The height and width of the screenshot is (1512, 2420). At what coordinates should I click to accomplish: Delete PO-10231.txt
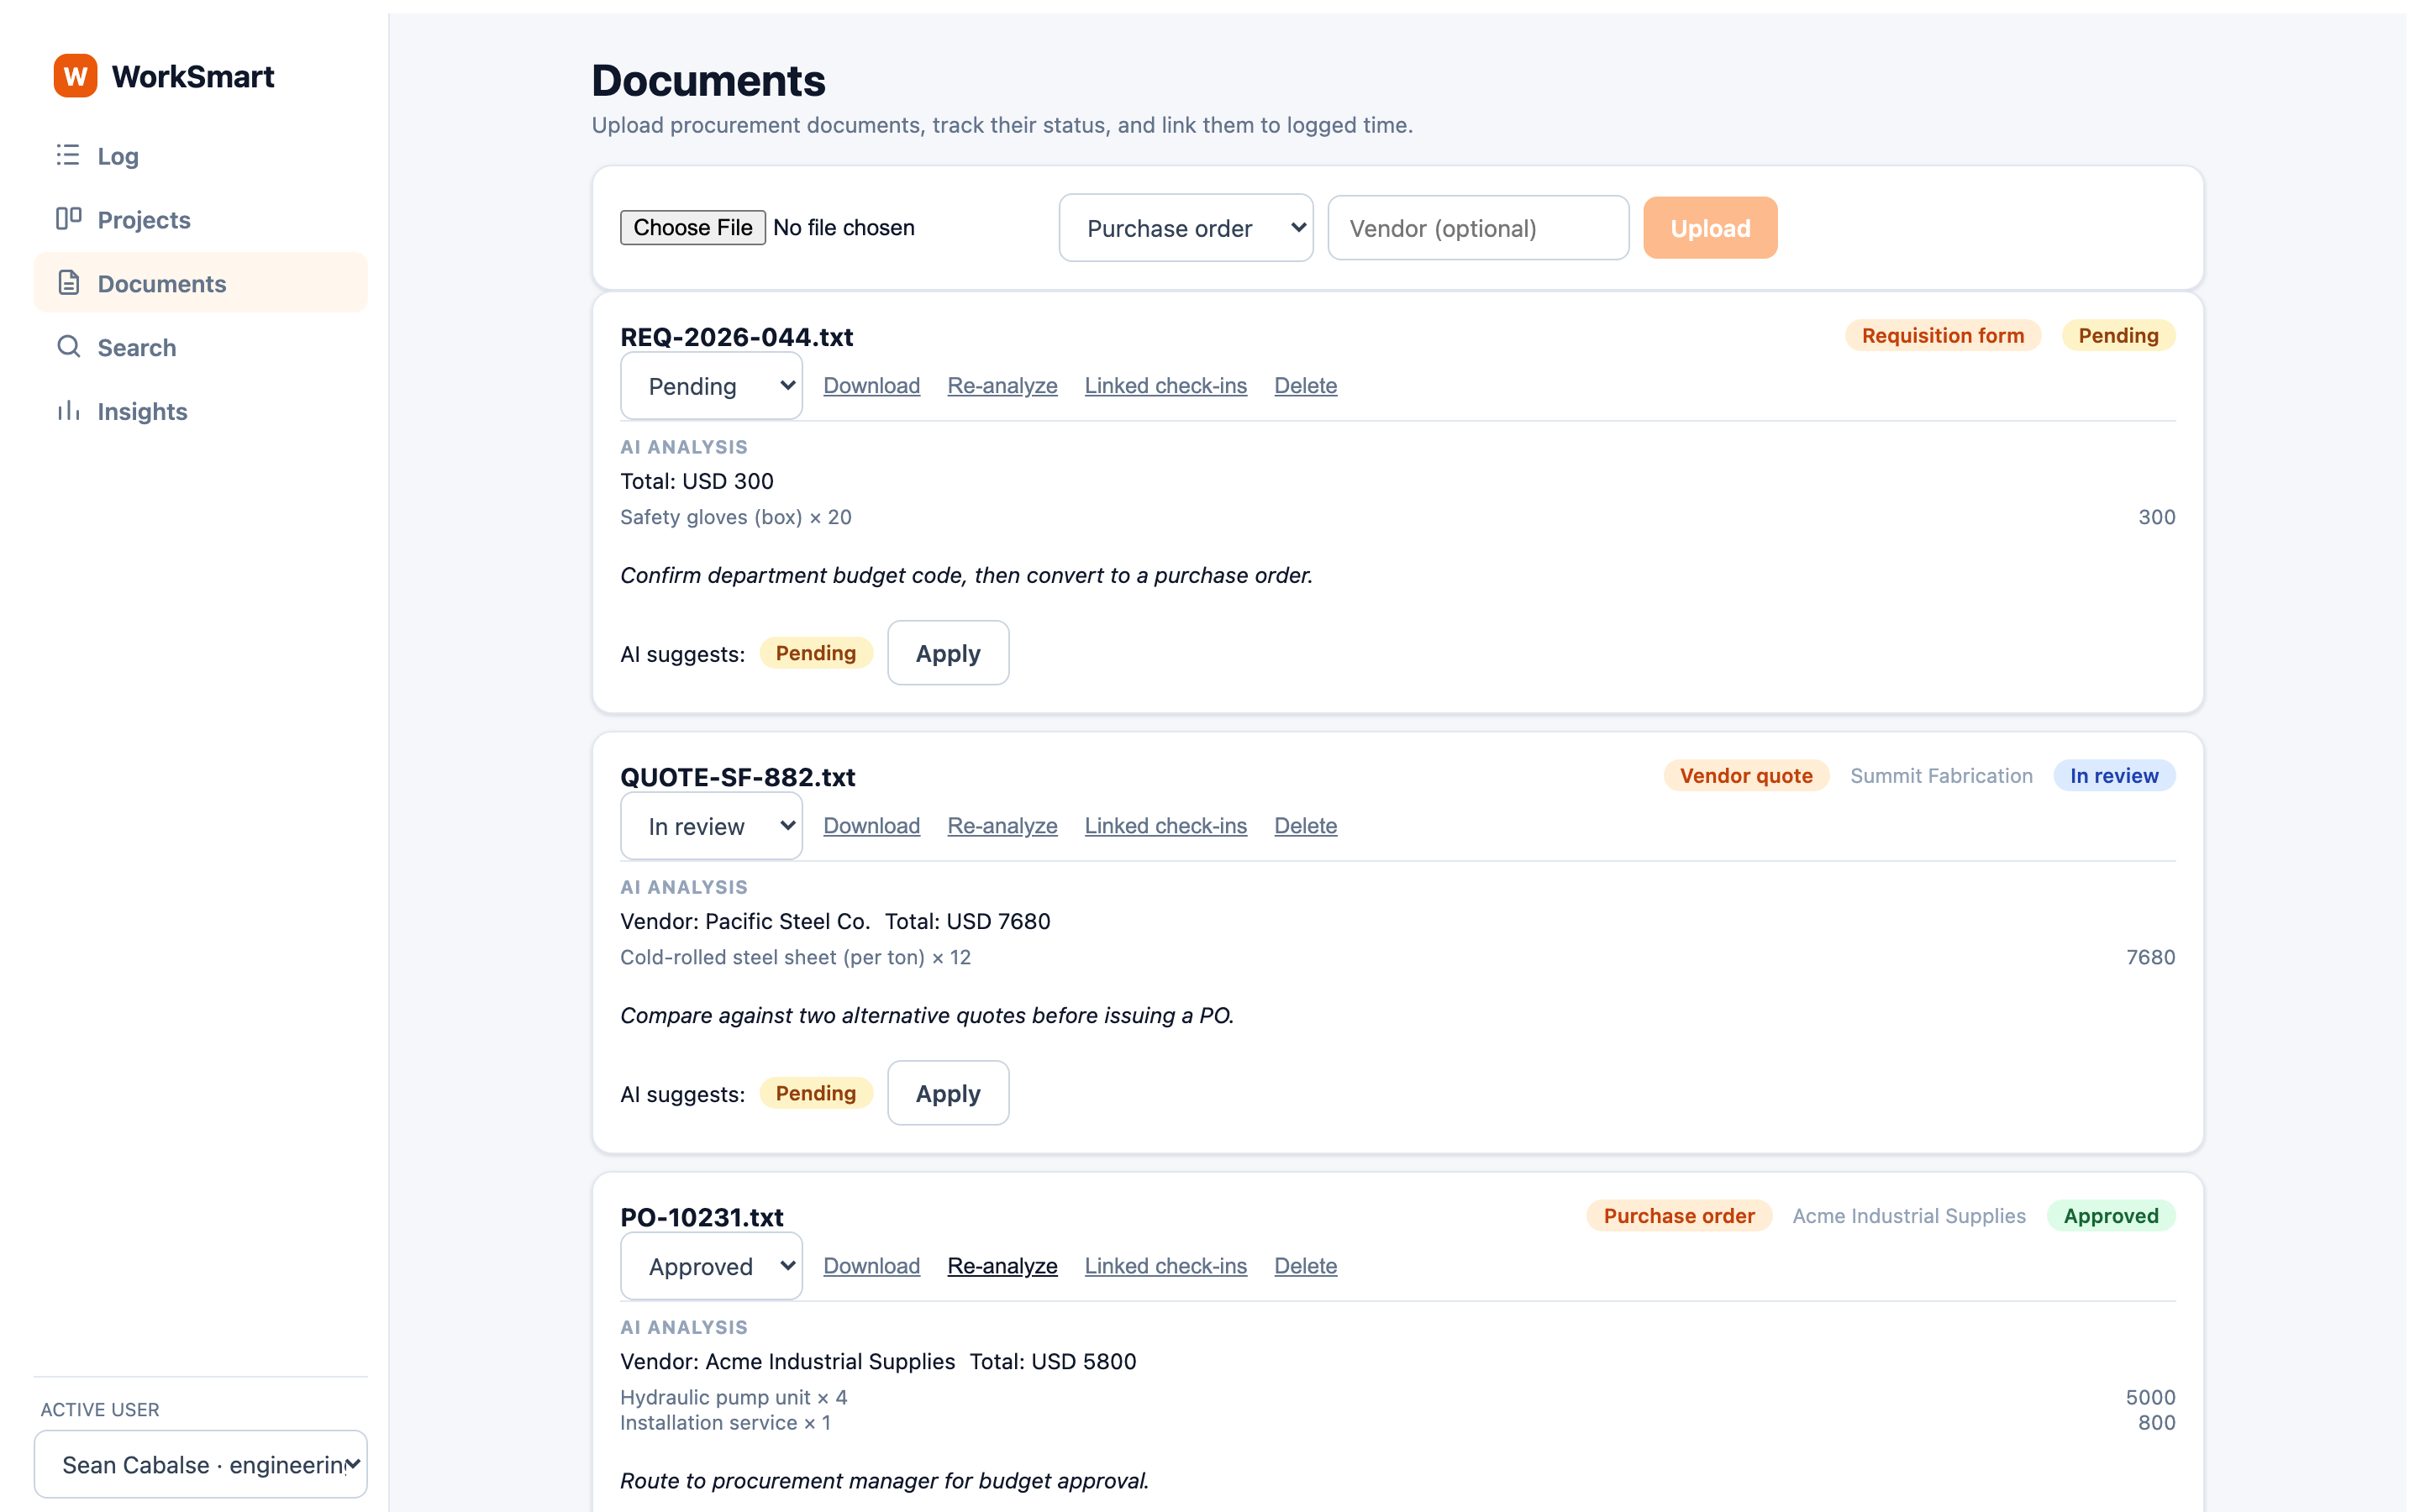pyautogui.click(x=1305, y=1266)
